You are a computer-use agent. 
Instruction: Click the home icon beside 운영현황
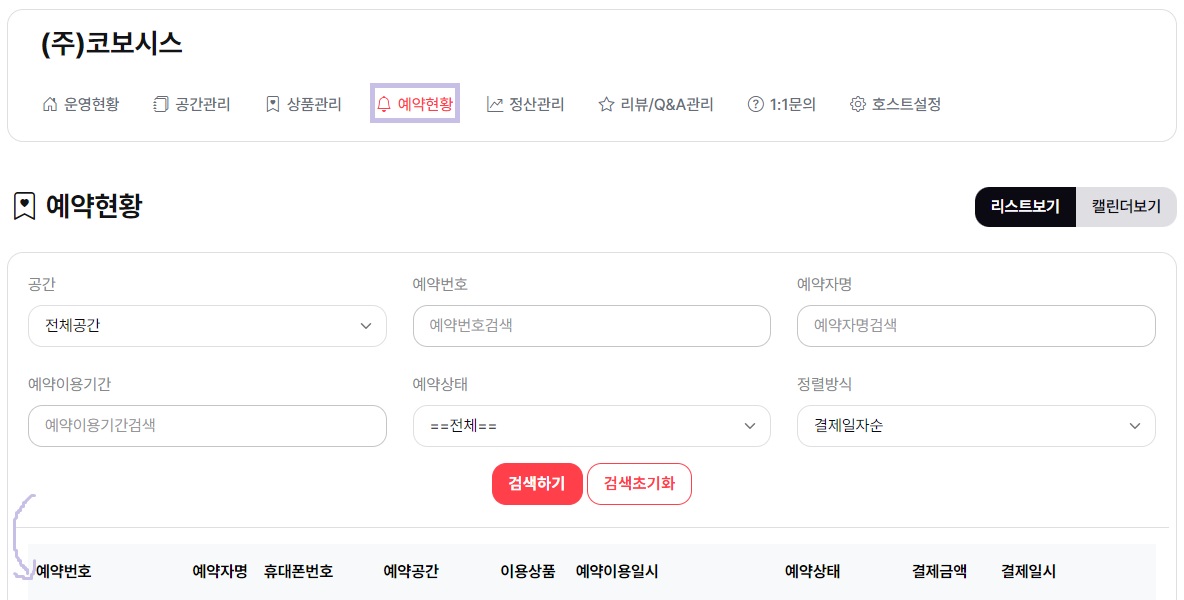tap(50, 104)
